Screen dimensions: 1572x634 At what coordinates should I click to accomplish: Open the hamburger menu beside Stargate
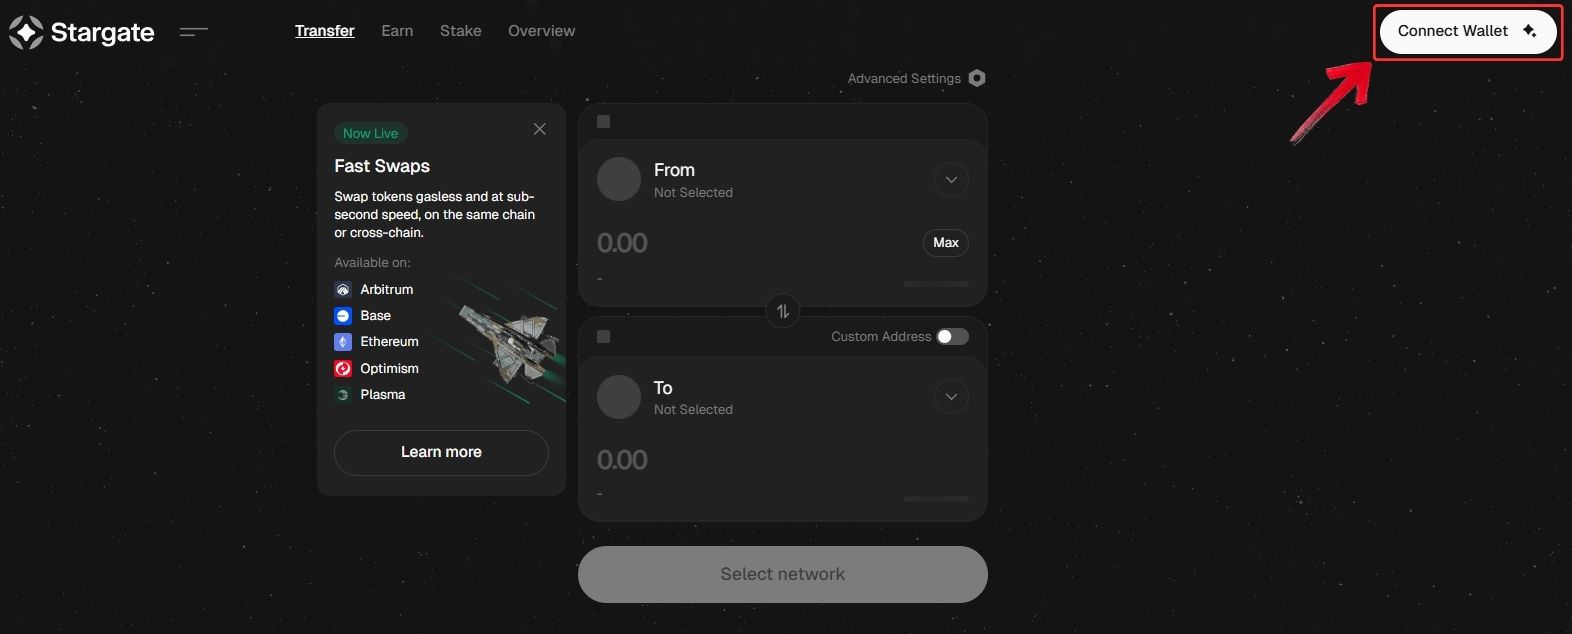pyautogui.click(x=194, y=32)
